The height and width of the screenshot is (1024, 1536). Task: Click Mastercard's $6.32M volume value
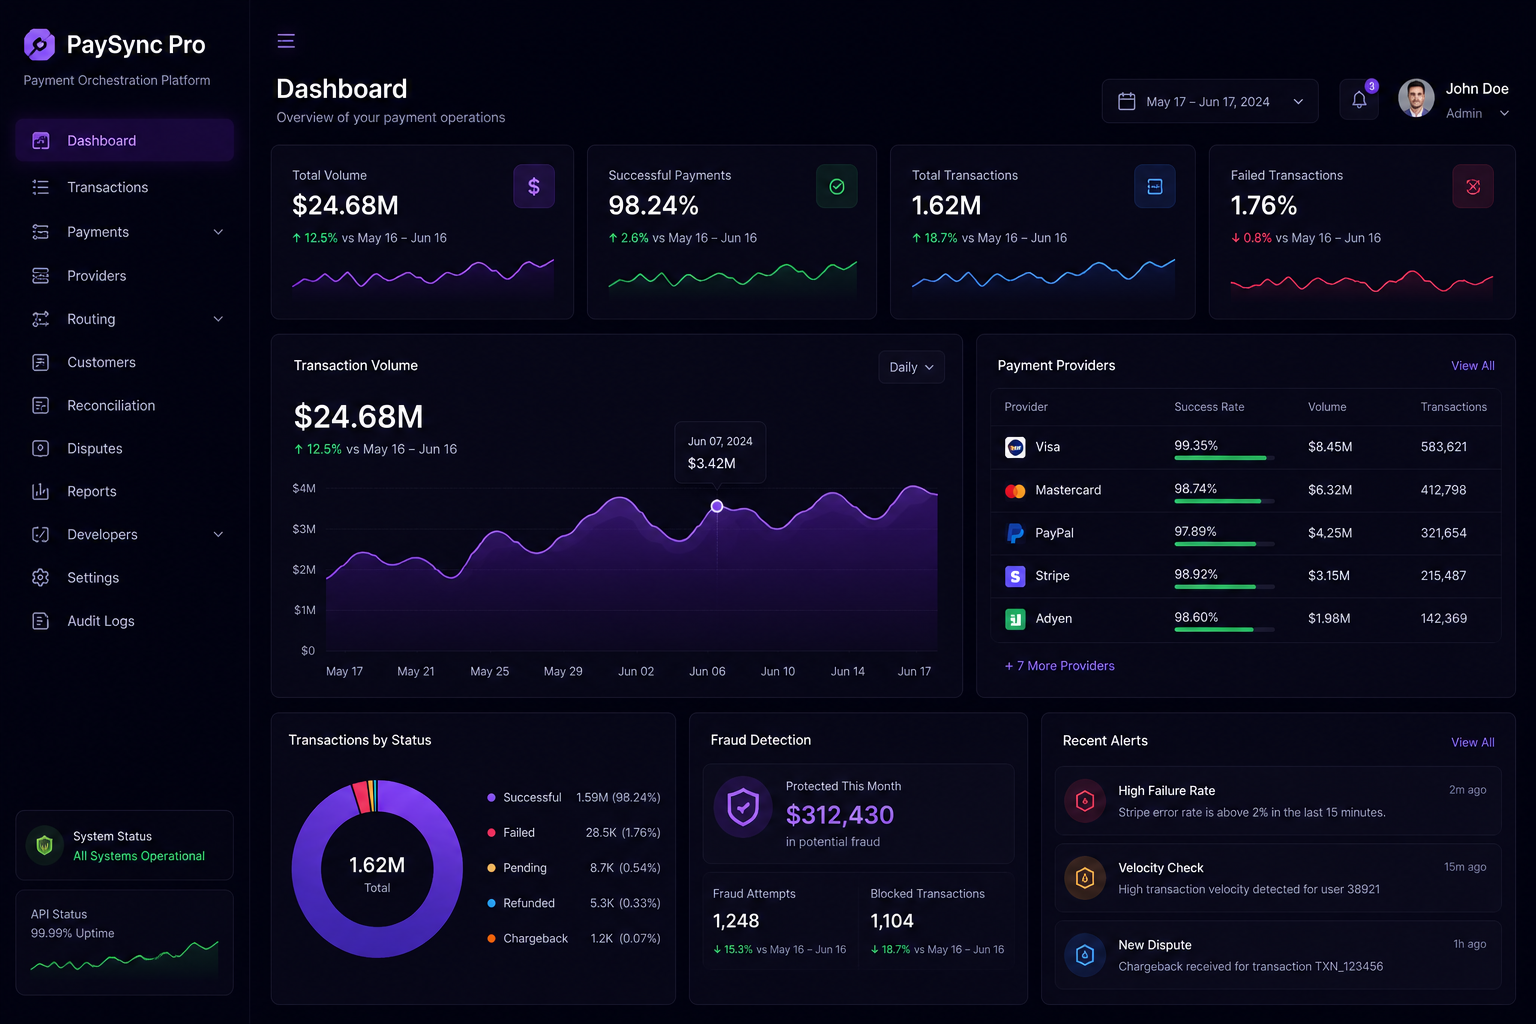pyautogui.click(x=1330, y=490)
